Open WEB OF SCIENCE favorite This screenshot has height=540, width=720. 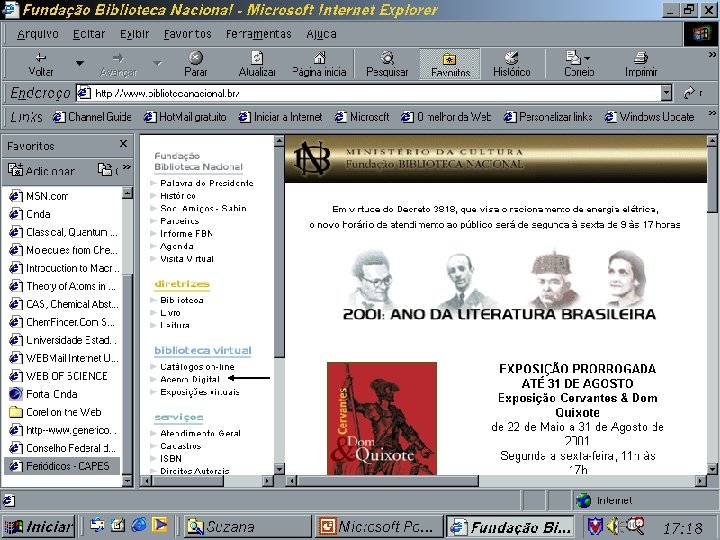click(x=58, y=376)
